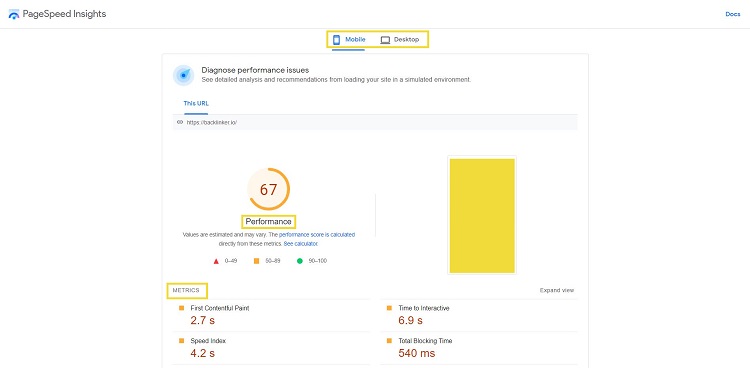Viewport: 750px width, 368px height.
Task: Click the Time to Interactive label
Action: point(424,308)
